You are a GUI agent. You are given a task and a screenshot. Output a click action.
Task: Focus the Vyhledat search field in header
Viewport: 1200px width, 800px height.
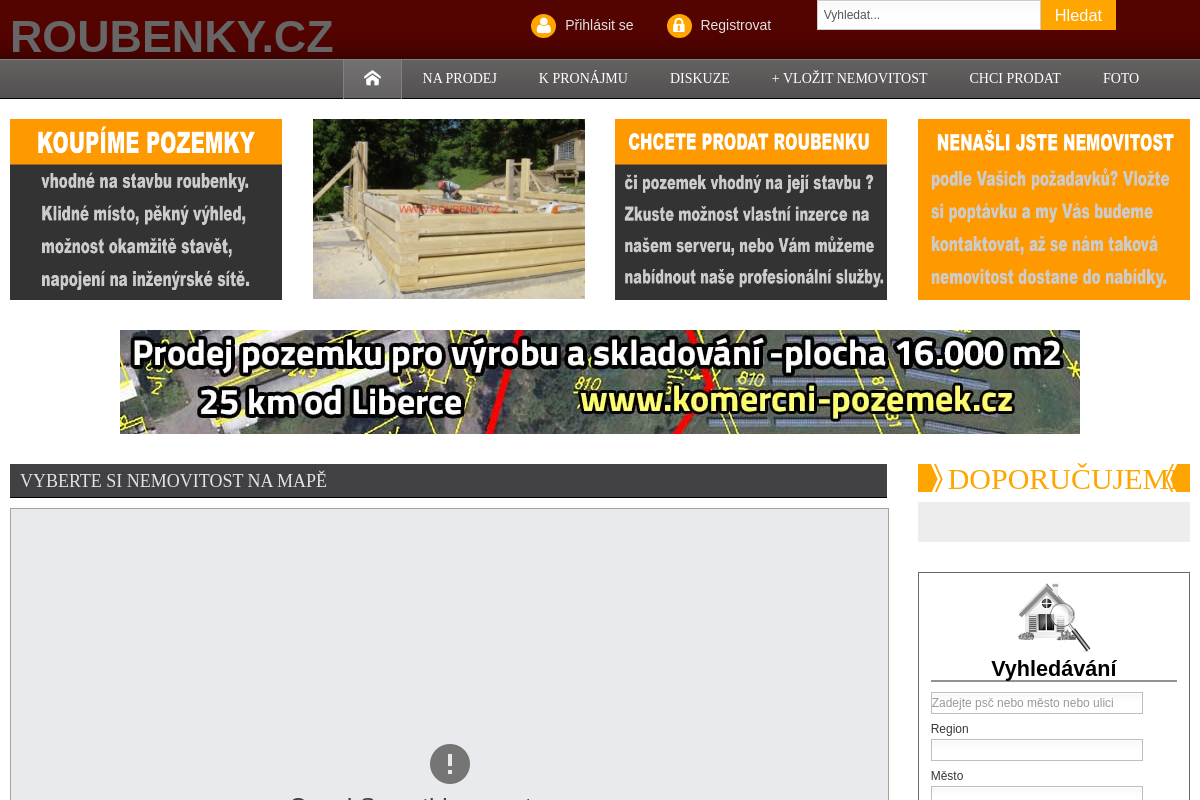929,15
